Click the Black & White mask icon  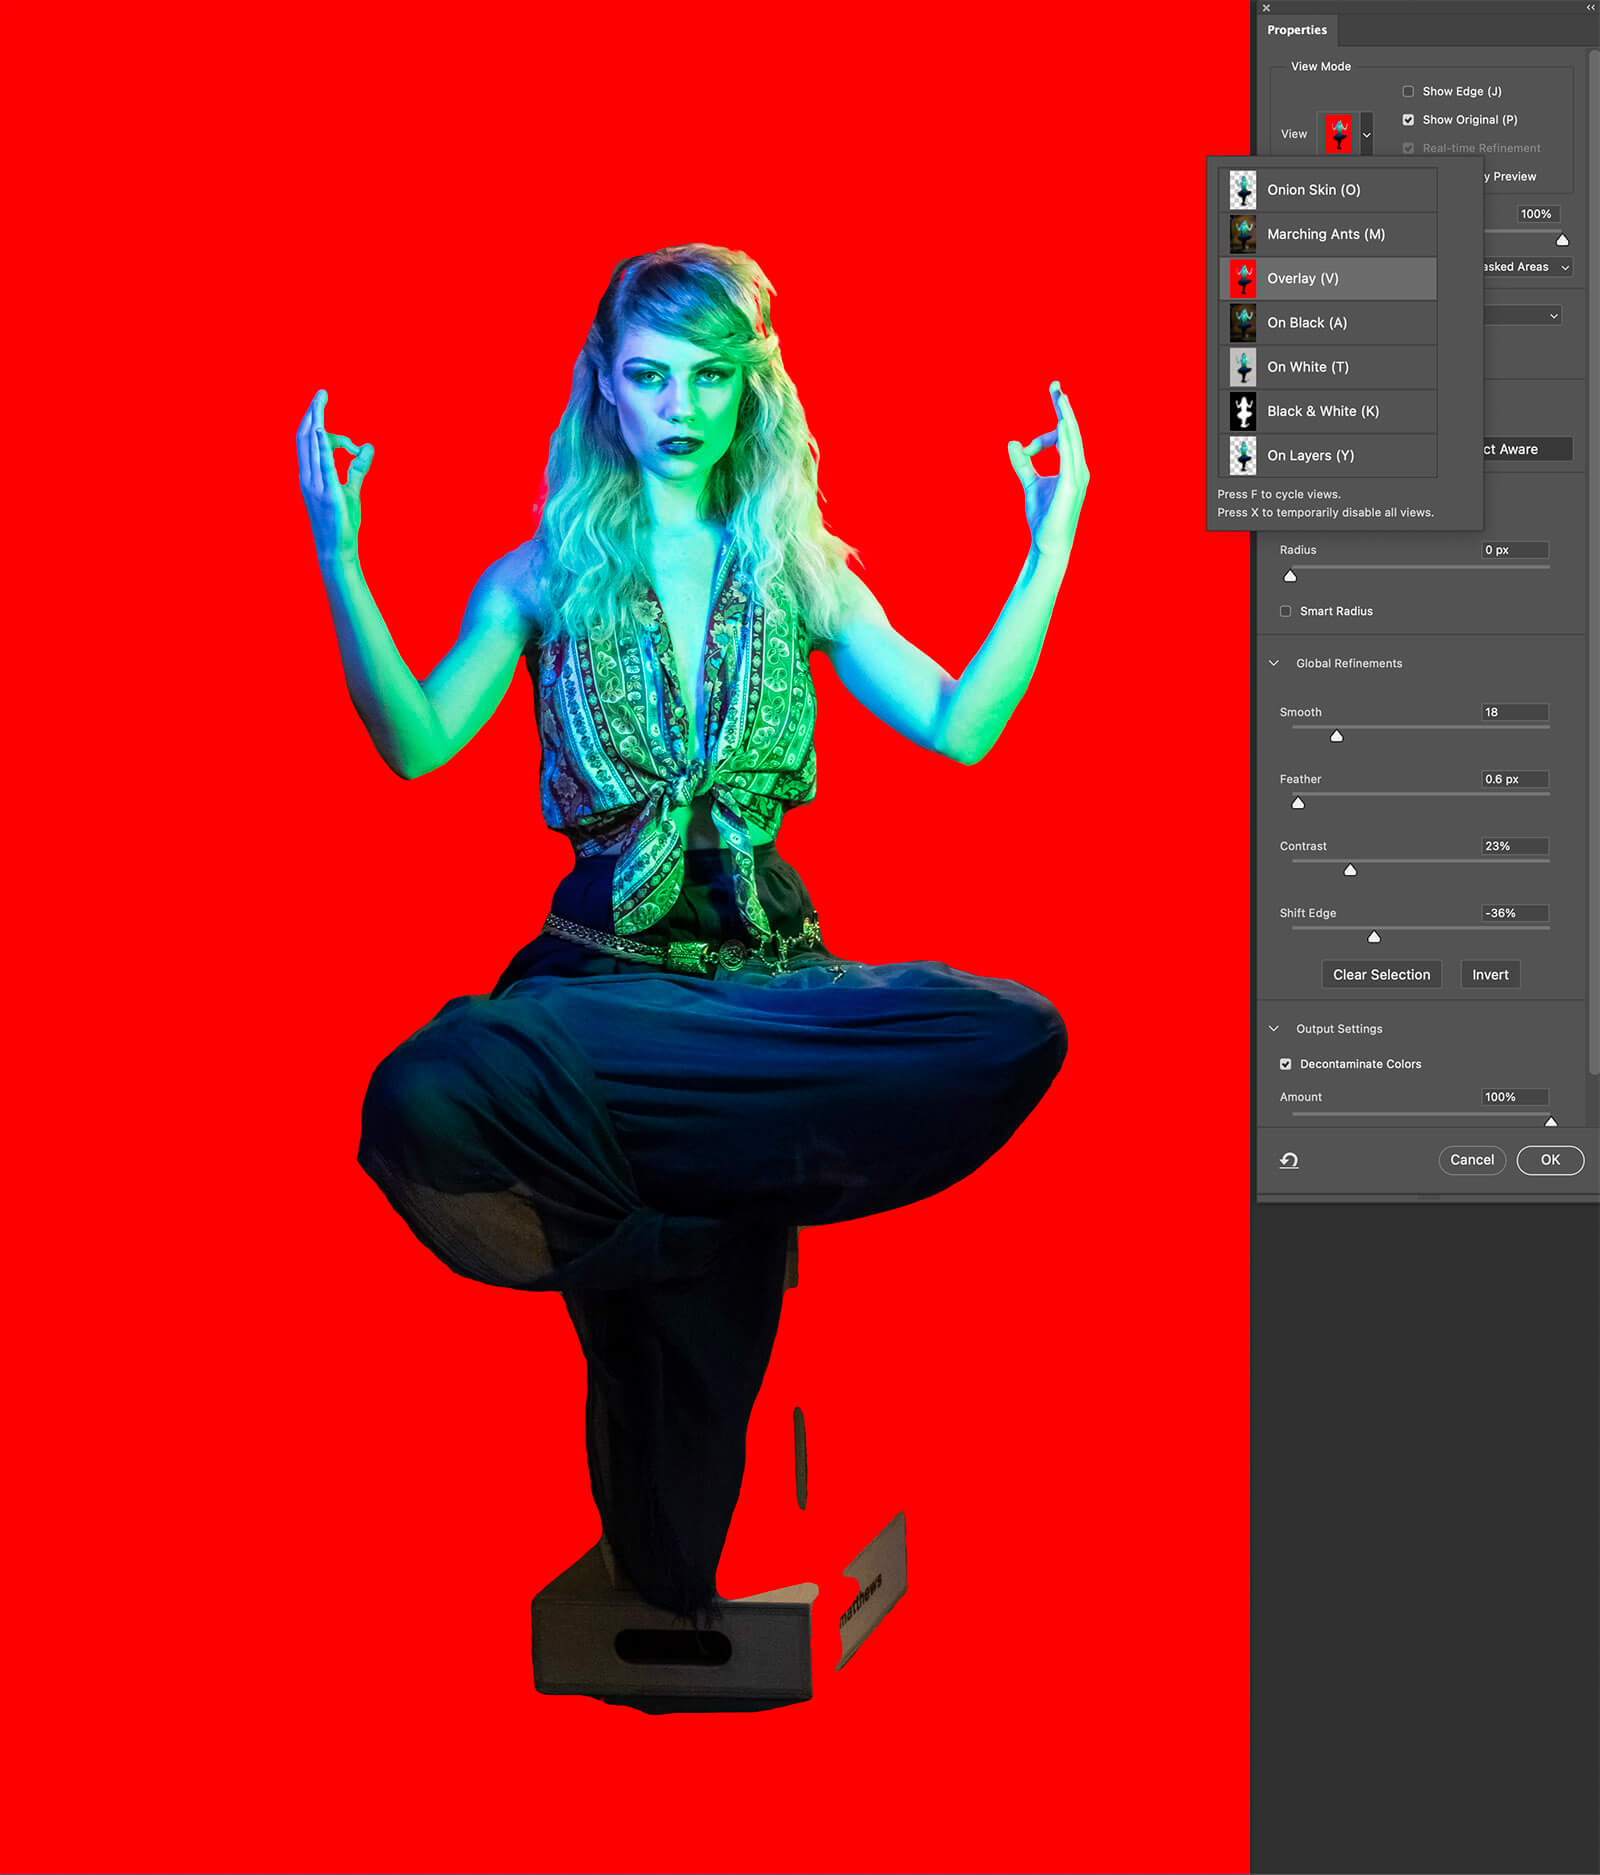click(1242, 411)
